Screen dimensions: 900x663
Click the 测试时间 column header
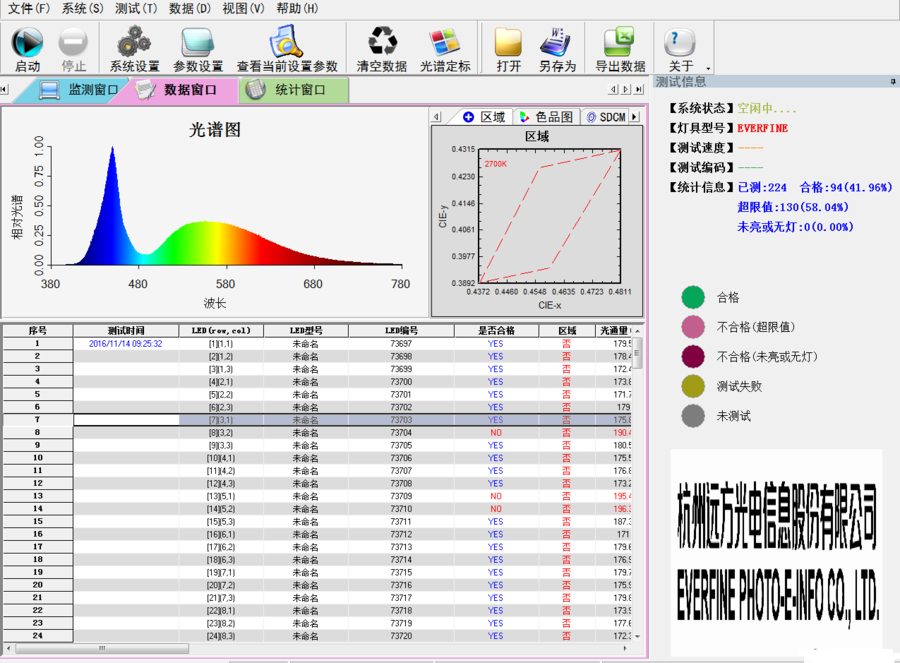(126, 331)
